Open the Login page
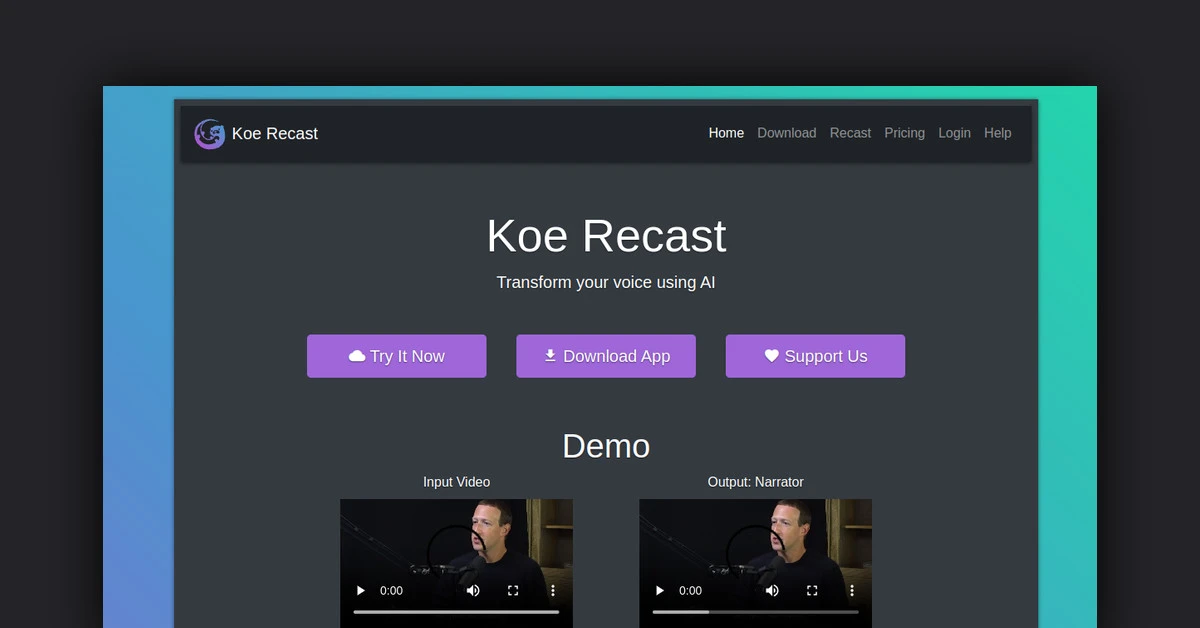 click(x=954, y=133)
